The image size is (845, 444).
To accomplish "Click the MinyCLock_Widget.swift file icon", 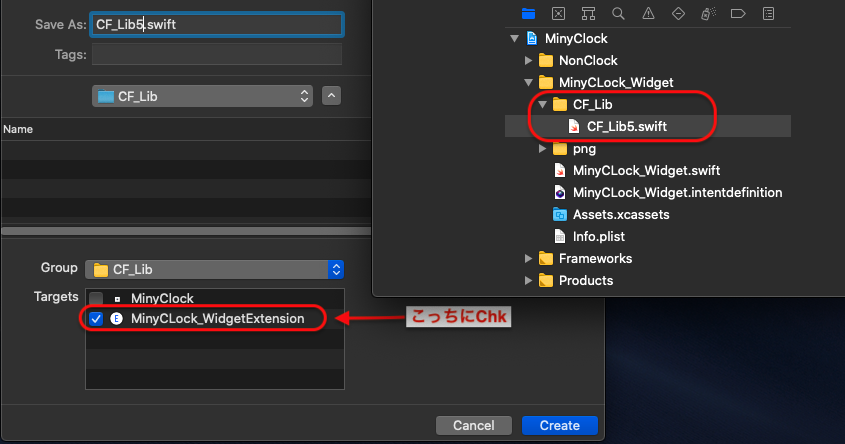I will [560, 171].
